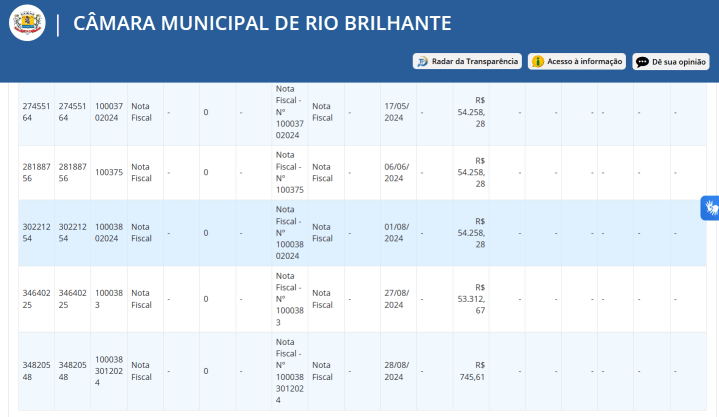This screenshot has height=417, width=719.
Task: Open the blue Libras accessibility hand widget
Action: (x=709, y=208)
